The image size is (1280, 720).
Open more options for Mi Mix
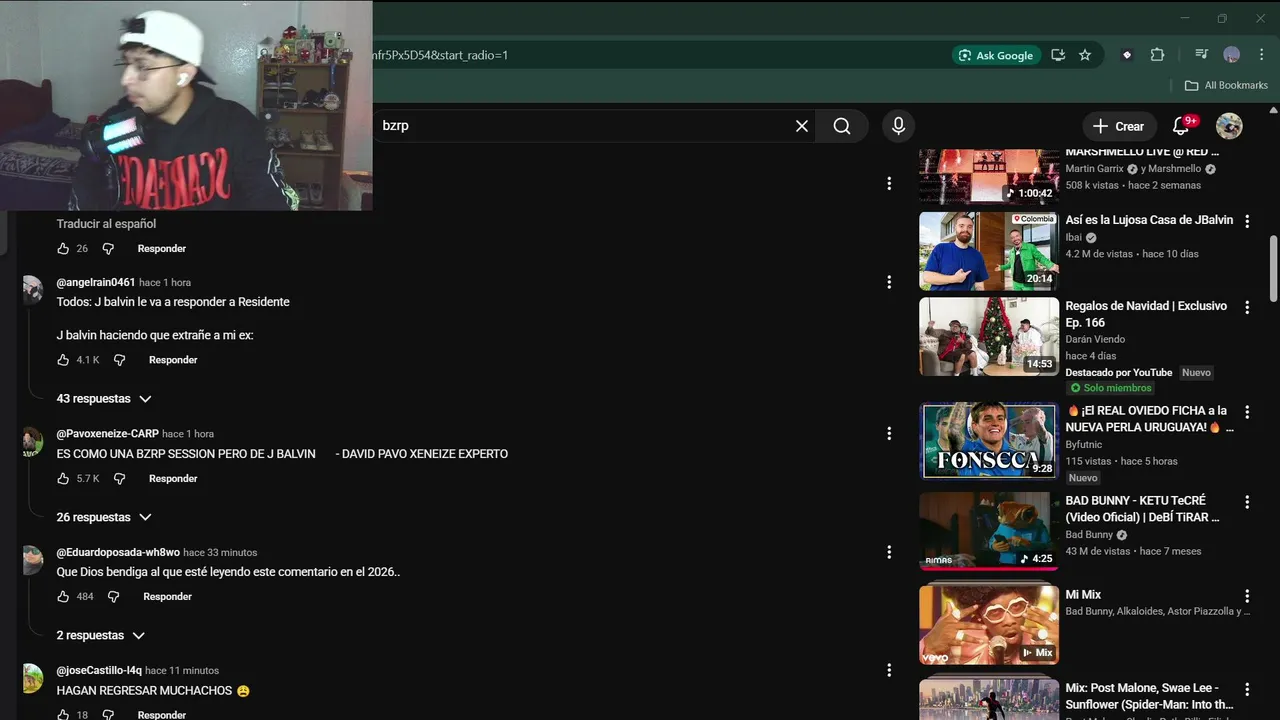pyautogui.click(x=1247, y=596)
